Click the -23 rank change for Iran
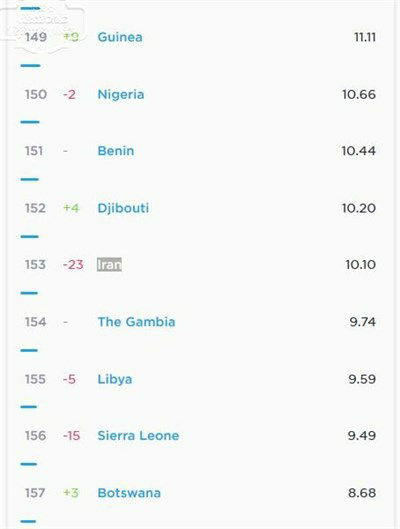This screenshot has width=400, height=529. click(73, 264)
